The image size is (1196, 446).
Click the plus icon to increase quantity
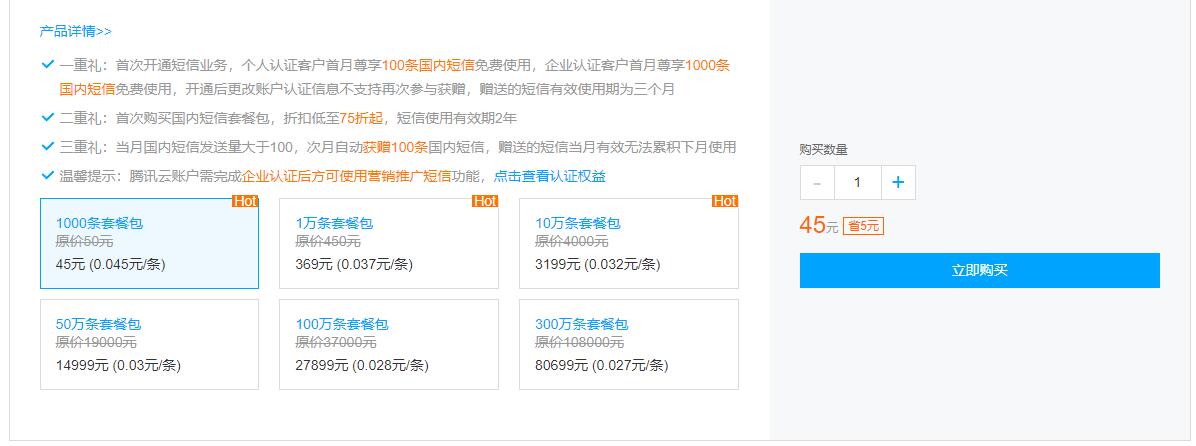tap(898, 182)
